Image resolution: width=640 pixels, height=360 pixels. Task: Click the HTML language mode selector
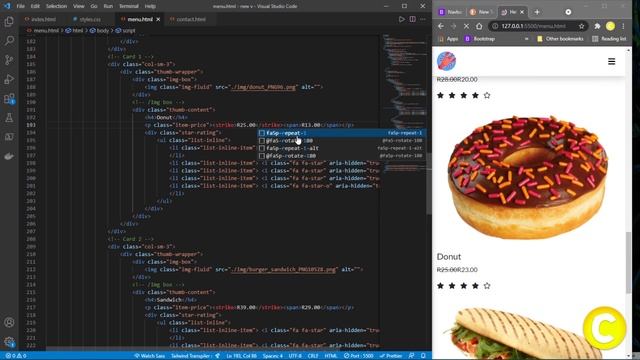(331, 356)
